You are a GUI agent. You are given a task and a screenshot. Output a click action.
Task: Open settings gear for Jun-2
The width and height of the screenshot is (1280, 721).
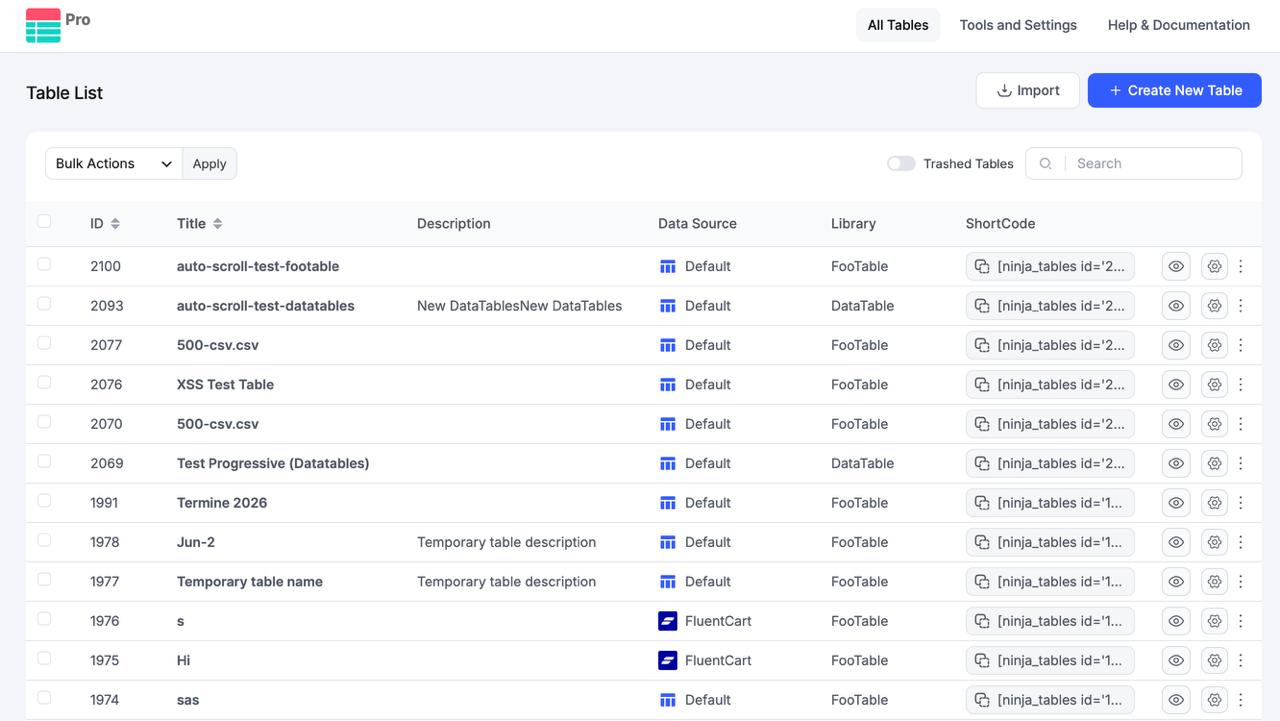point(1214,542)
